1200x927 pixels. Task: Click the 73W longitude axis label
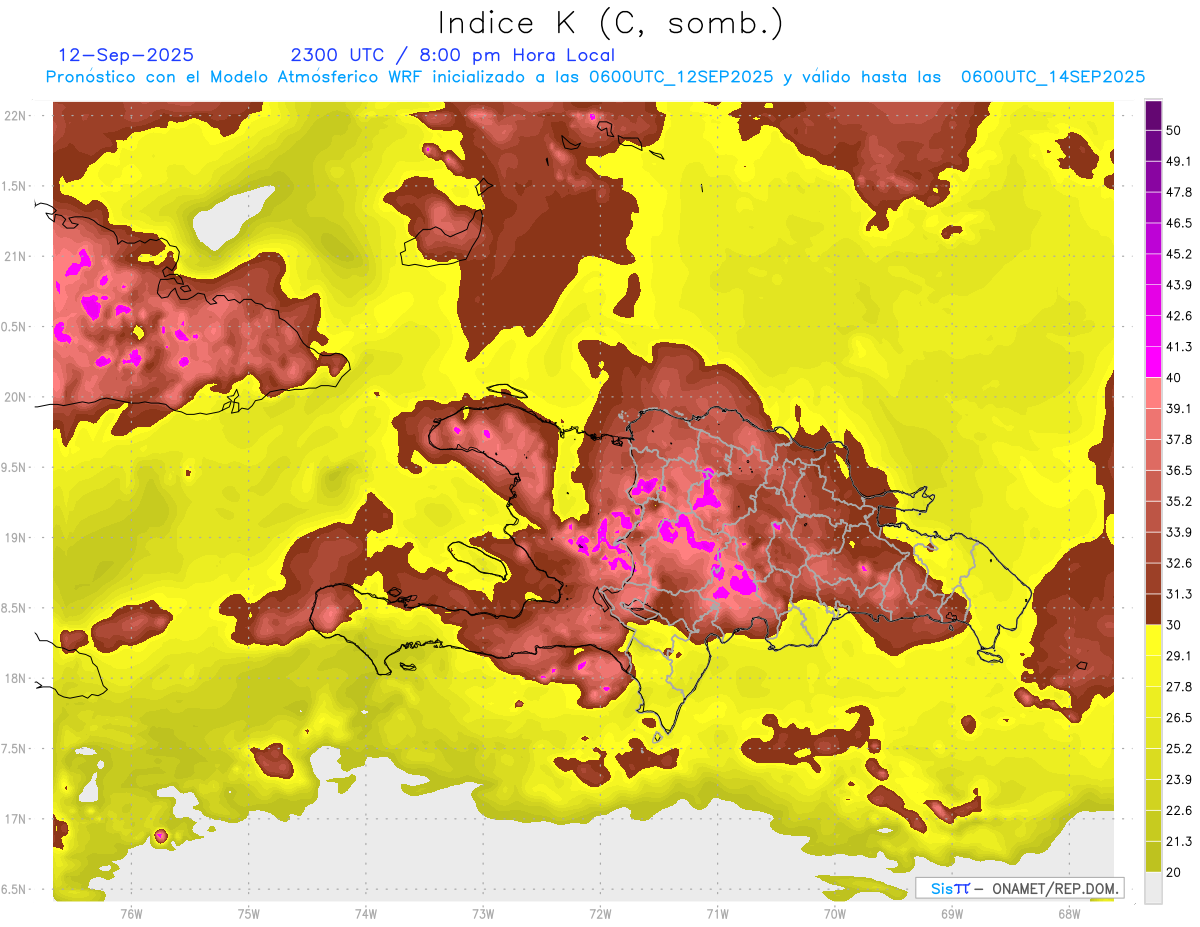coord(483,913)
